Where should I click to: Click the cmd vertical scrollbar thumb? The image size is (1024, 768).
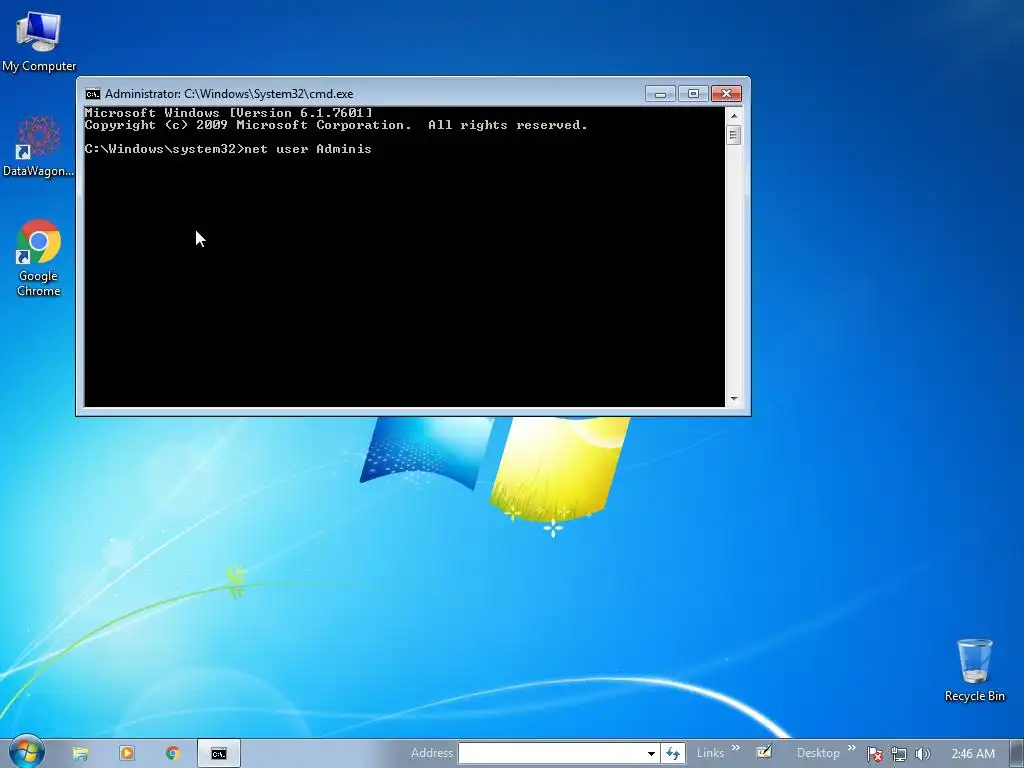[734, 135]
